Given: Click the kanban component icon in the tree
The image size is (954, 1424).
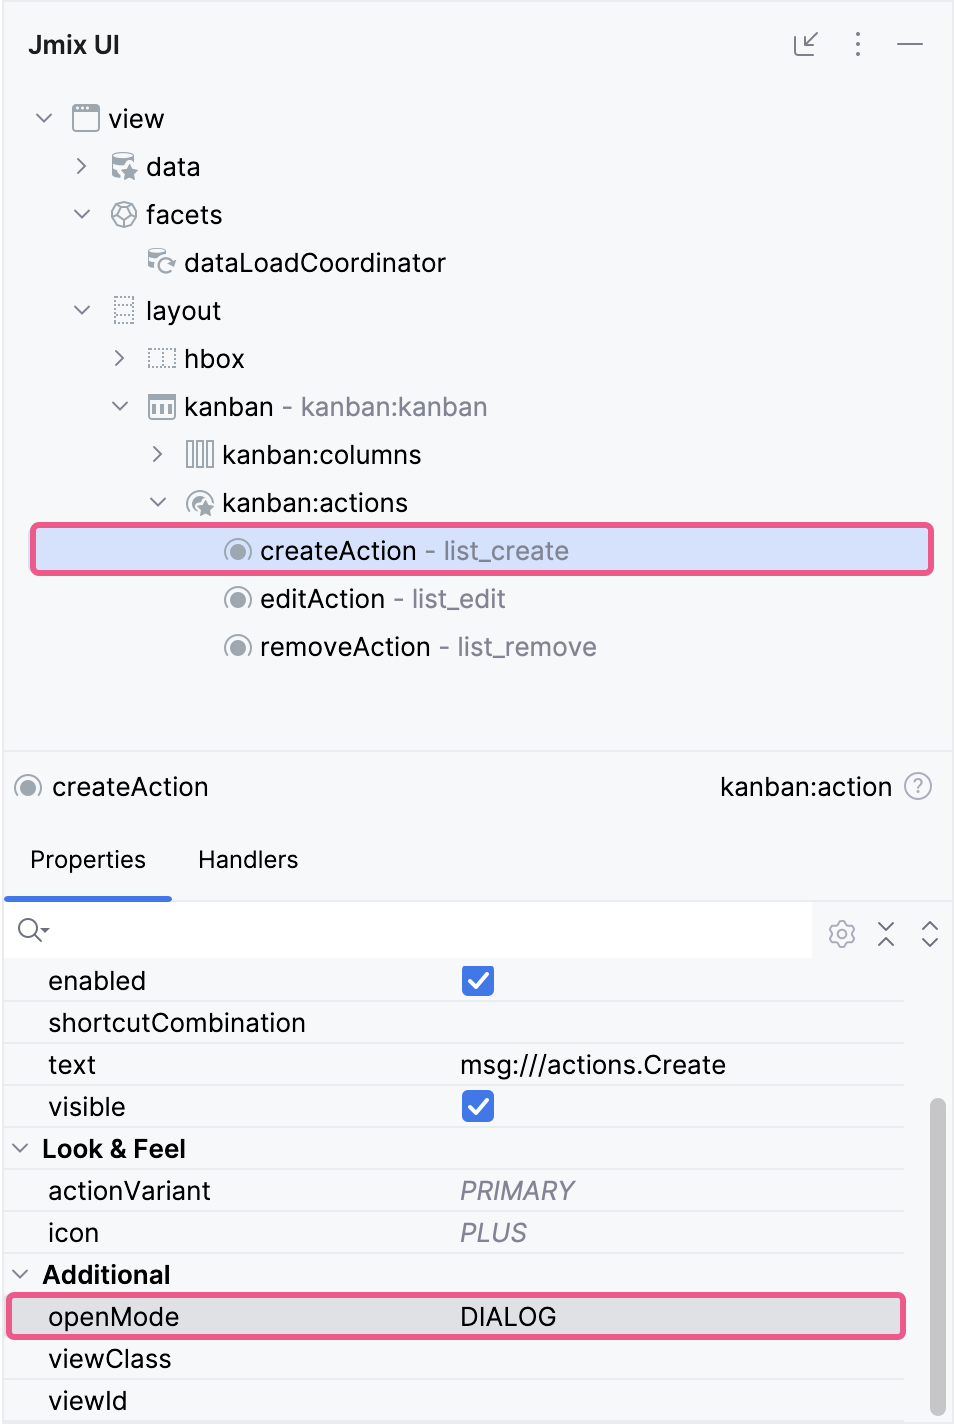Looking at the screenshot, I should 161,406.
